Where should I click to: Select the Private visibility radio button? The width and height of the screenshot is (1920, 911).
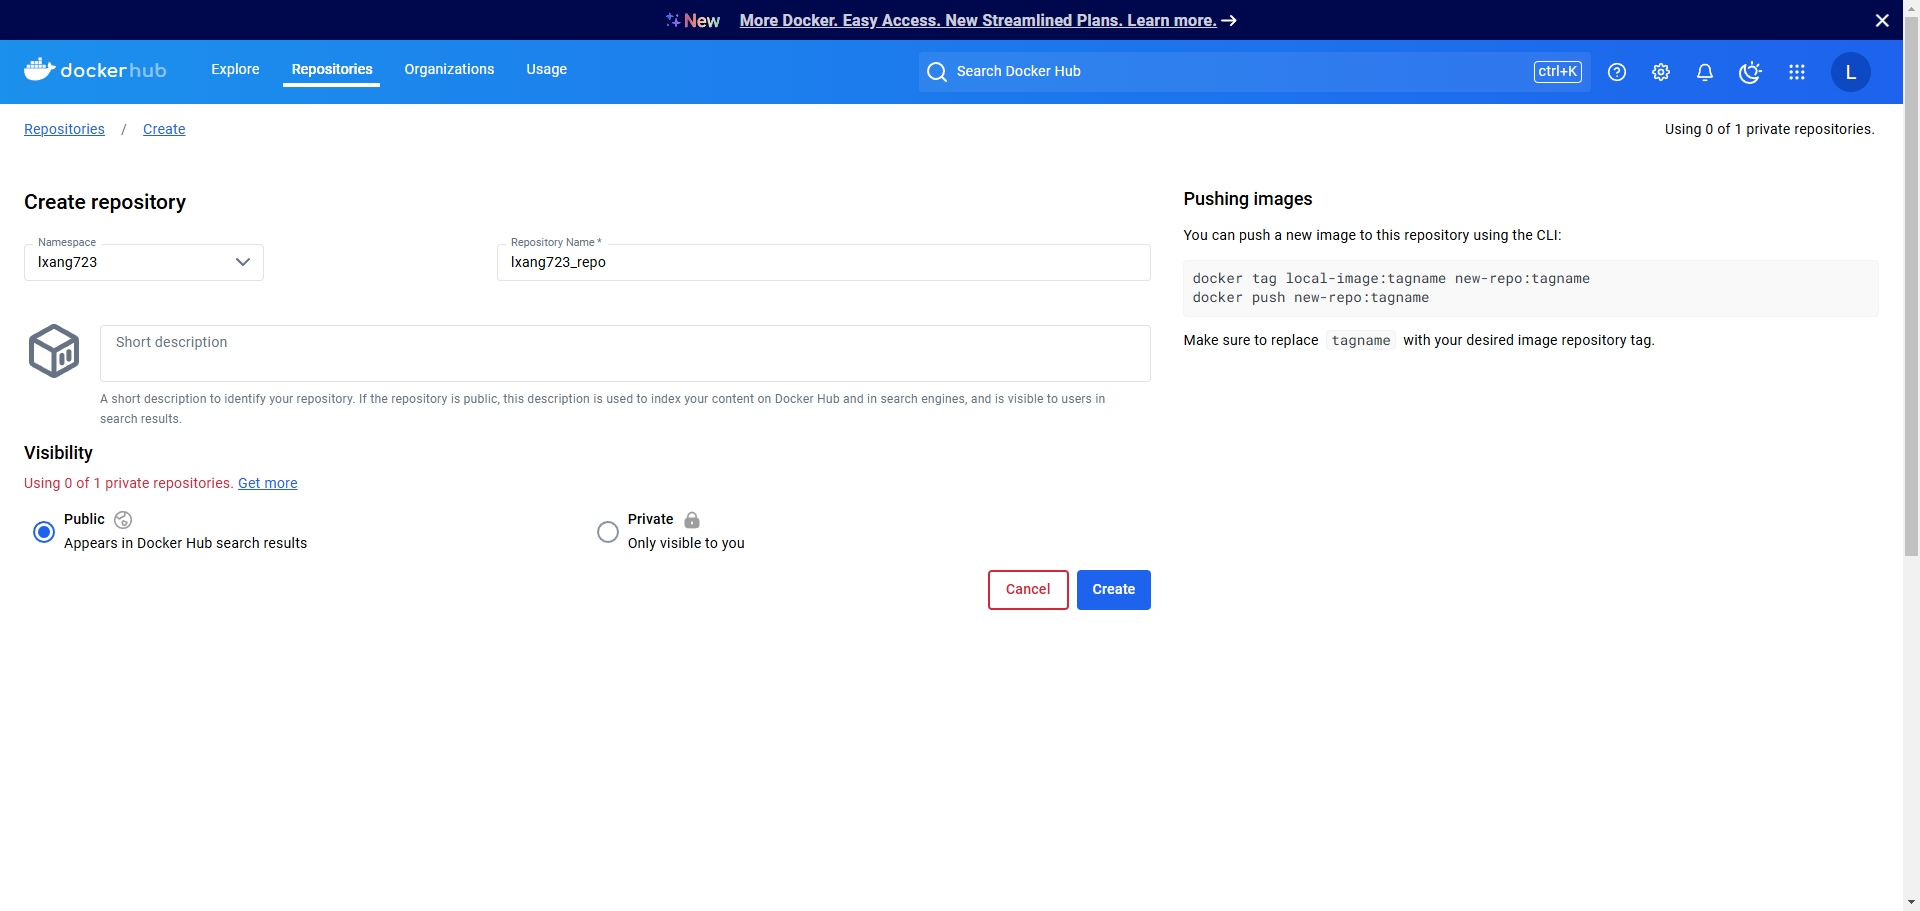click(608, 532)
